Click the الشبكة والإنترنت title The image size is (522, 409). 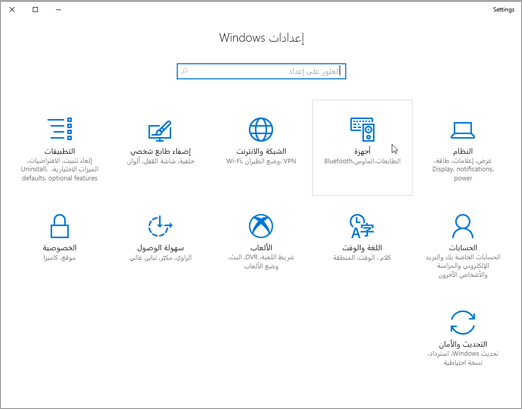261,152
